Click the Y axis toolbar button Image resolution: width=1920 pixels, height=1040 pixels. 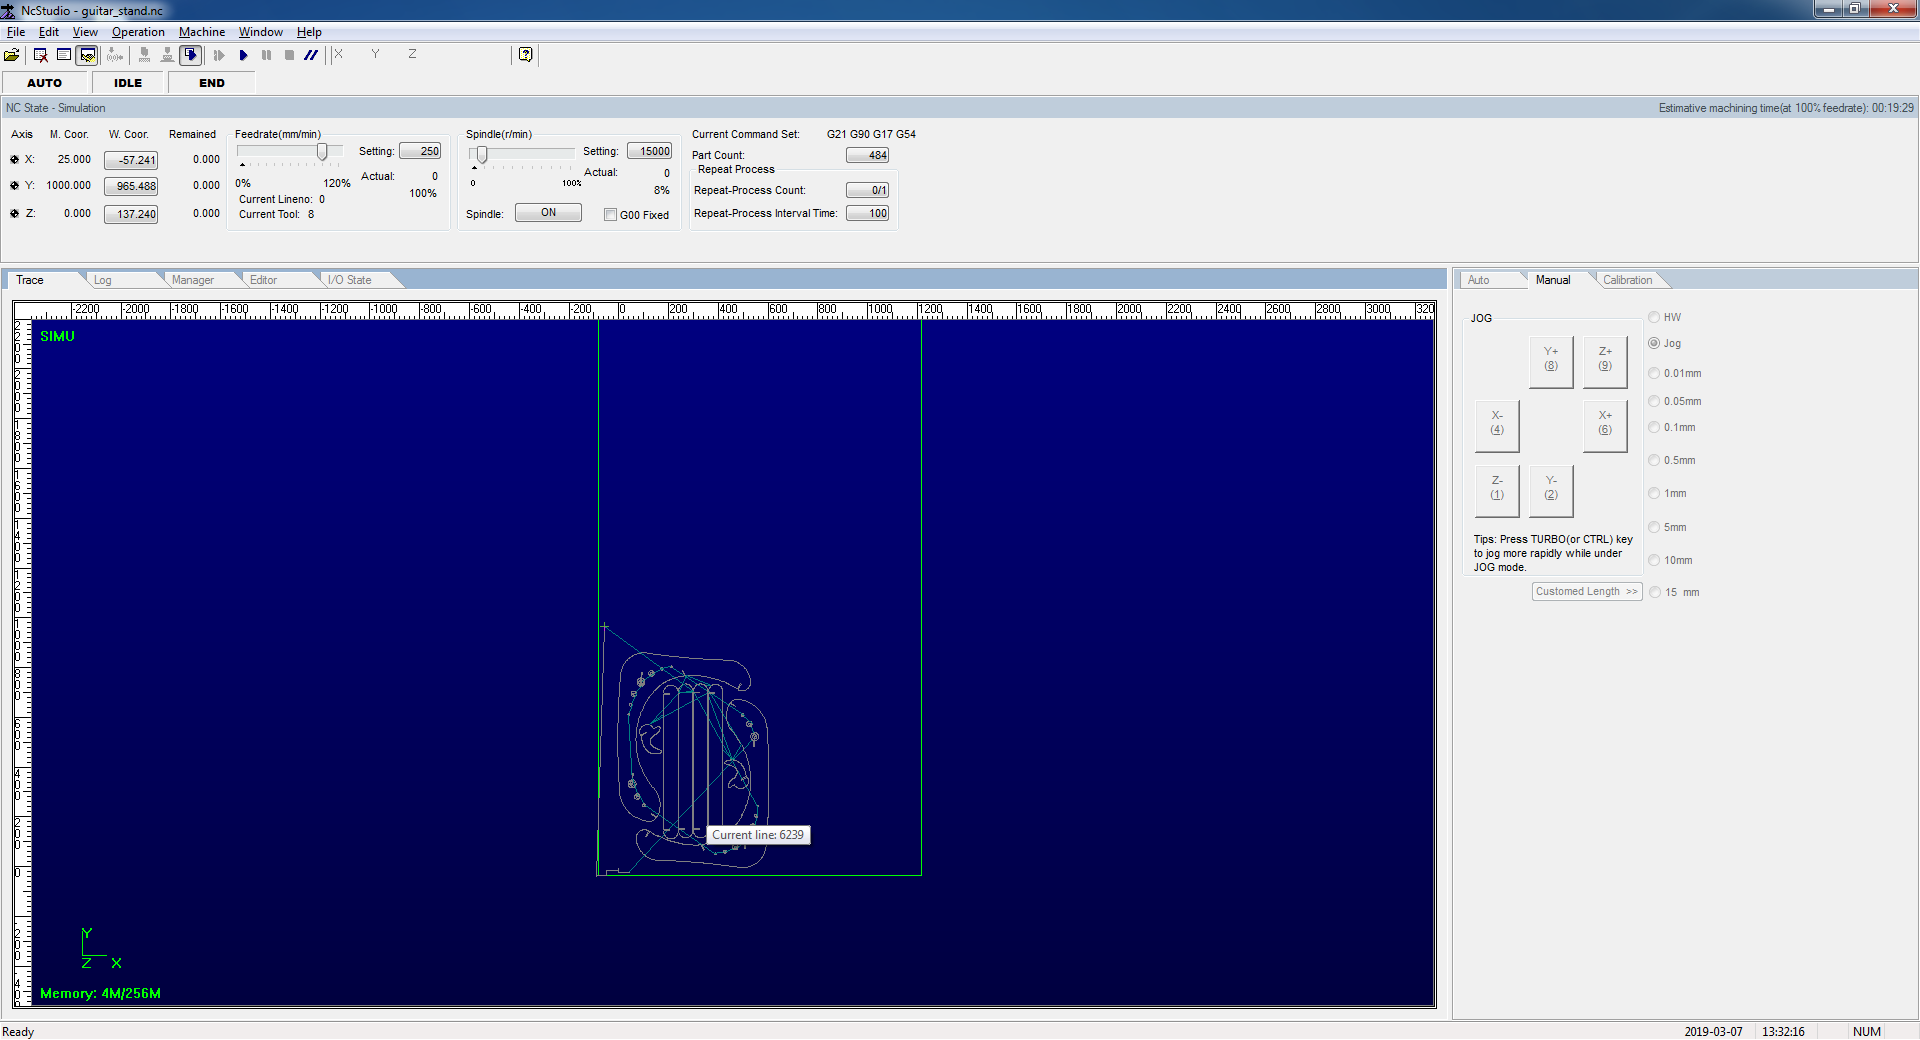click(x=375, y=54)
